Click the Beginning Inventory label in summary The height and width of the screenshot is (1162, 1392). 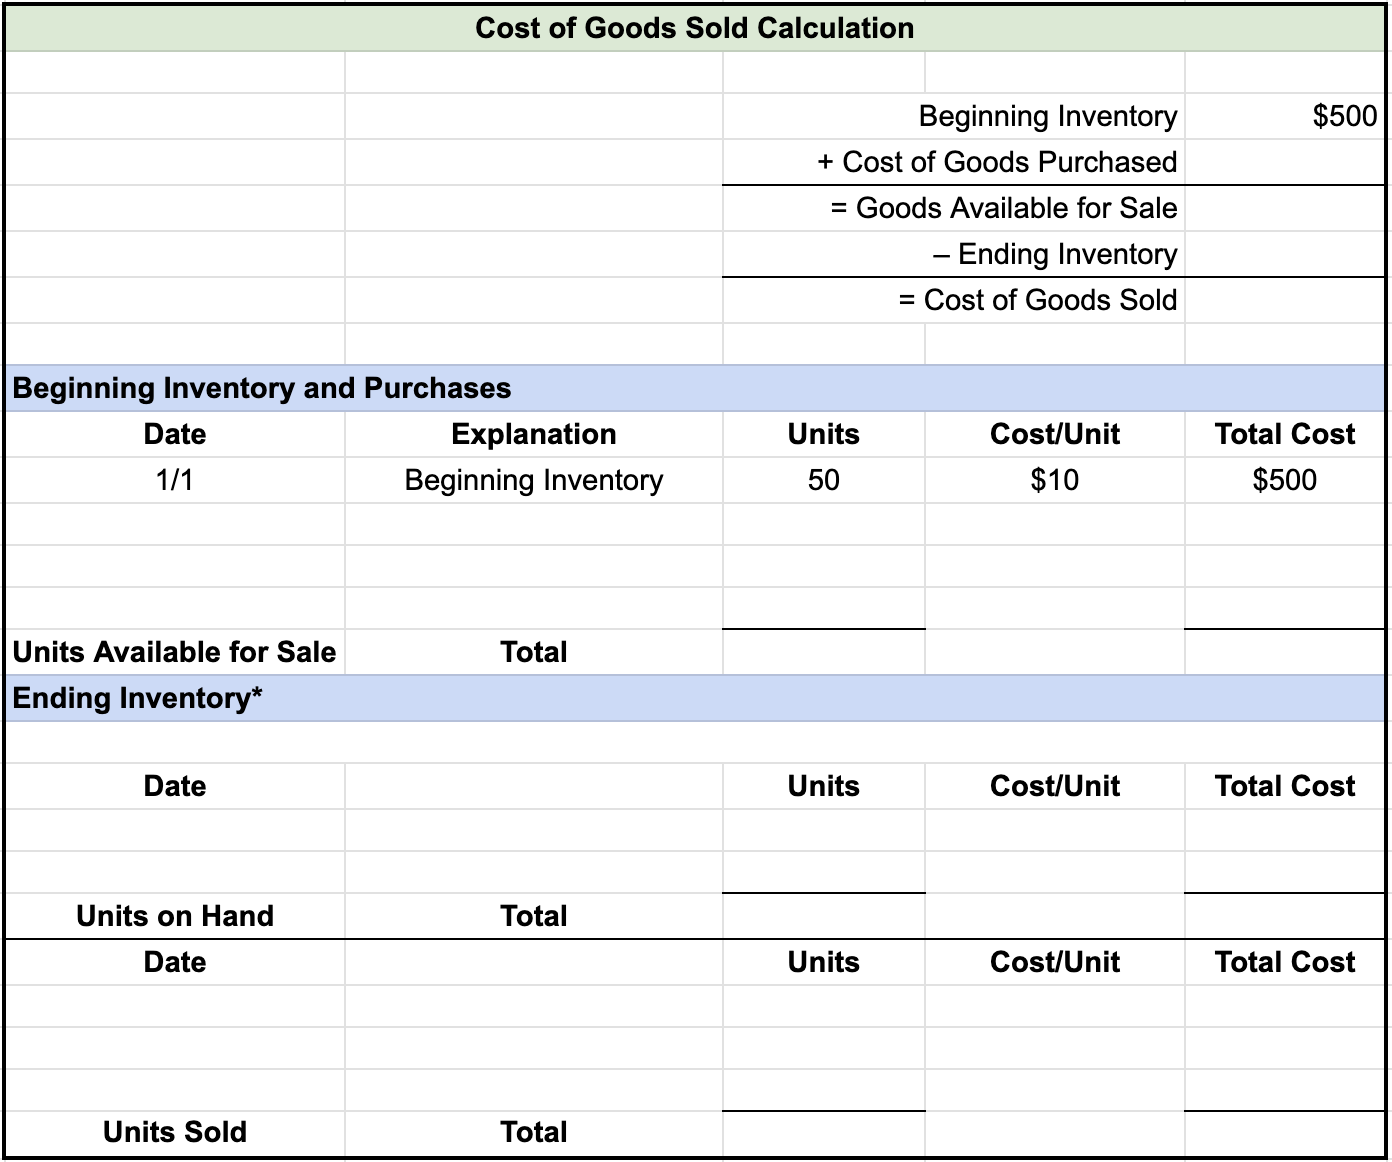(x=1048, y=116)
